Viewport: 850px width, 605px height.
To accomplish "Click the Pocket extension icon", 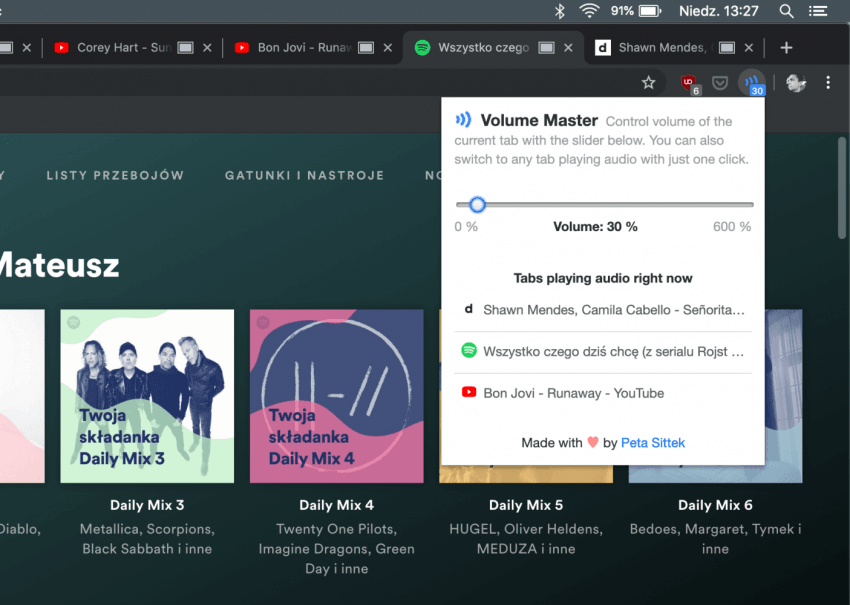I will point(720,83).
